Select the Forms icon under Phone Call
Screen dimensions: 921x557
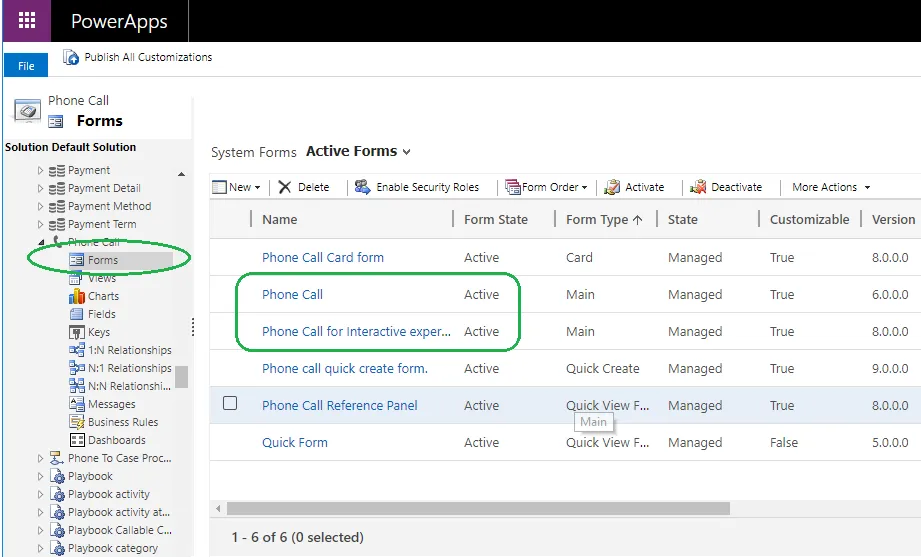click(x=76, y=260)
